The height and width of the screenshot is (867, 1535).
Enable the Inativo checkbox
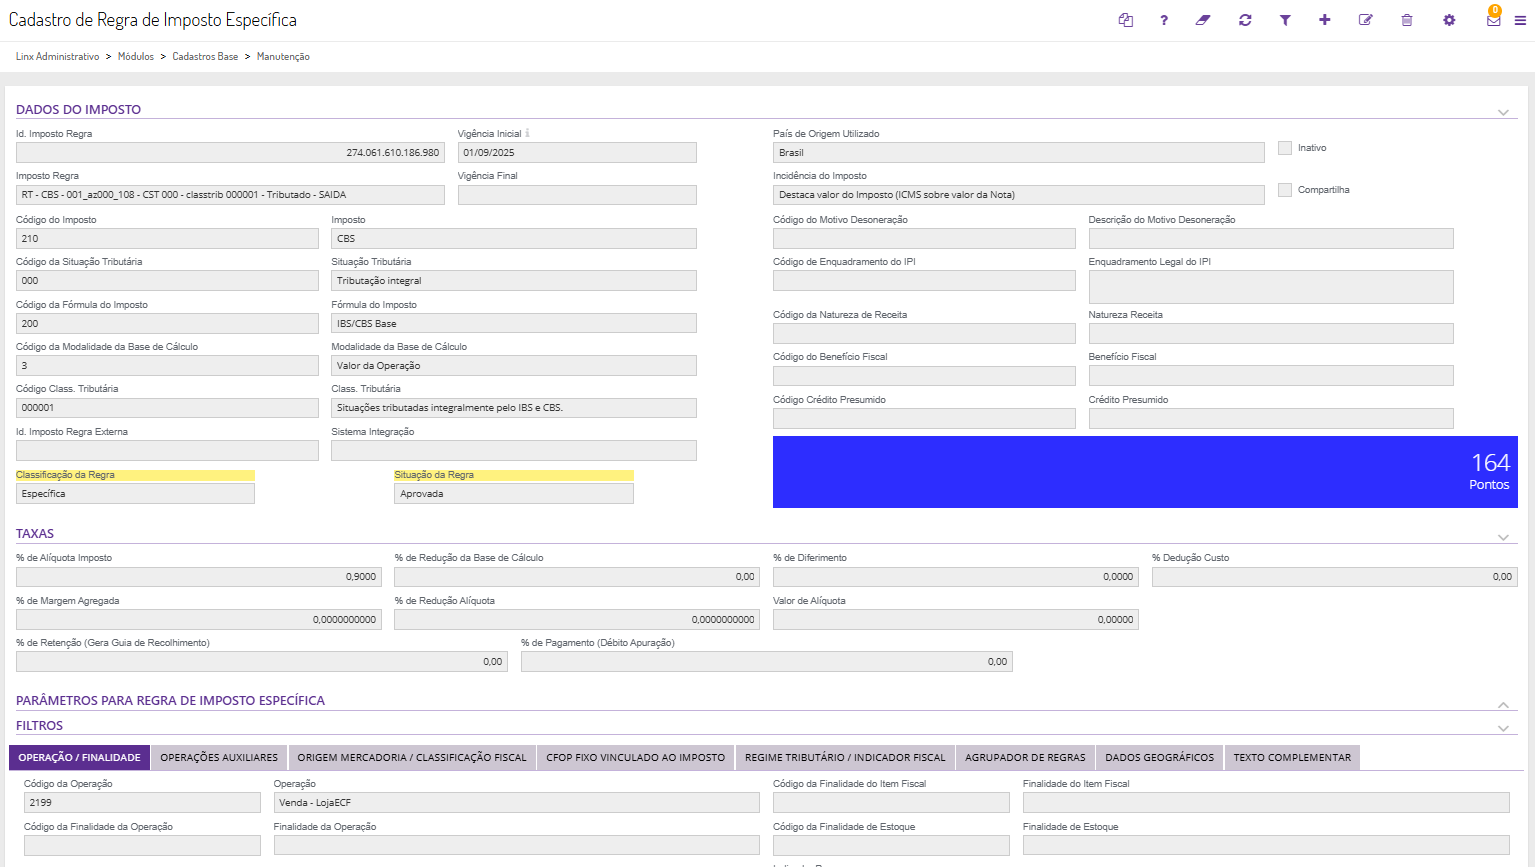[1285, 148]
